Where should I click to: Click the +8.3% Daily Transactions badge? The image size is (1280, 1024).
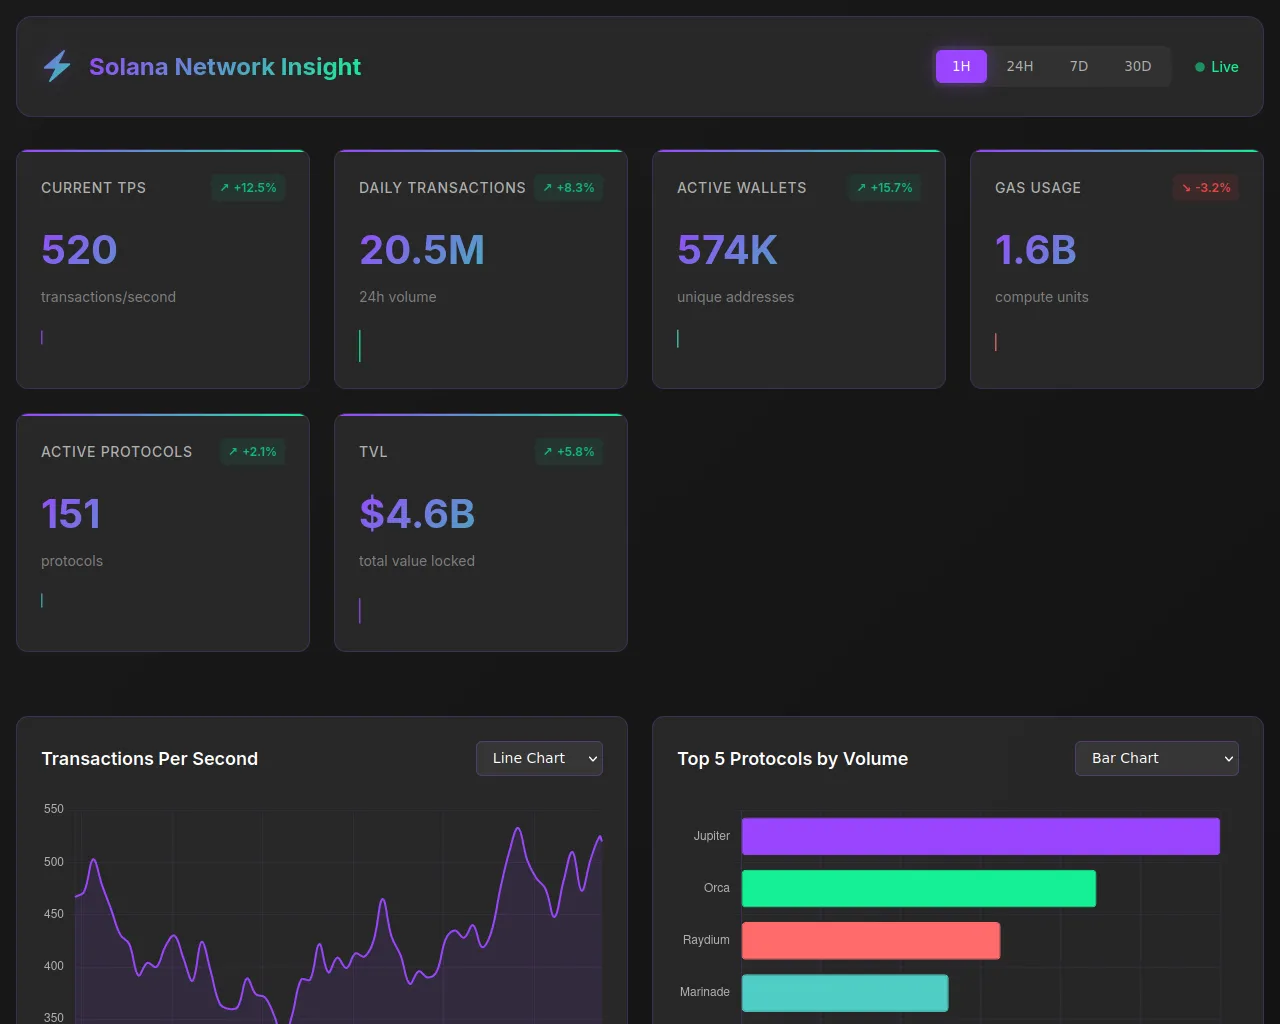(x=569, y=187)
